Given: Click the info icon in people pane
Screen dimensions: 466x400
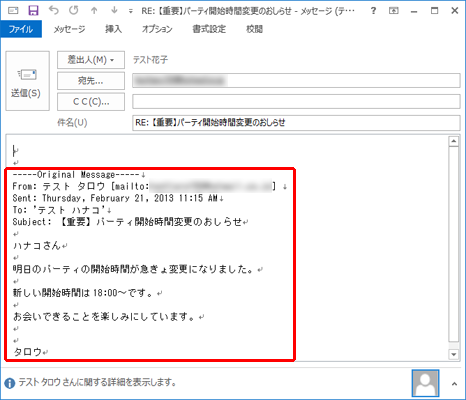Looking at the screenshot, I should tap(9, 383).
